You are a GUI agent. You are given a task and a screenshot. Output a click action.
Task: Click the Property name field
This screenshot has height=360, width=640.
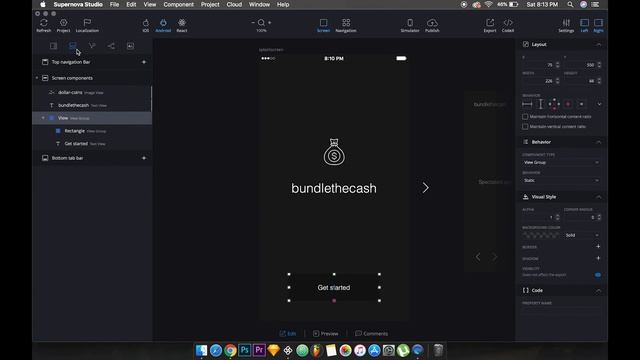click(561, 311)
